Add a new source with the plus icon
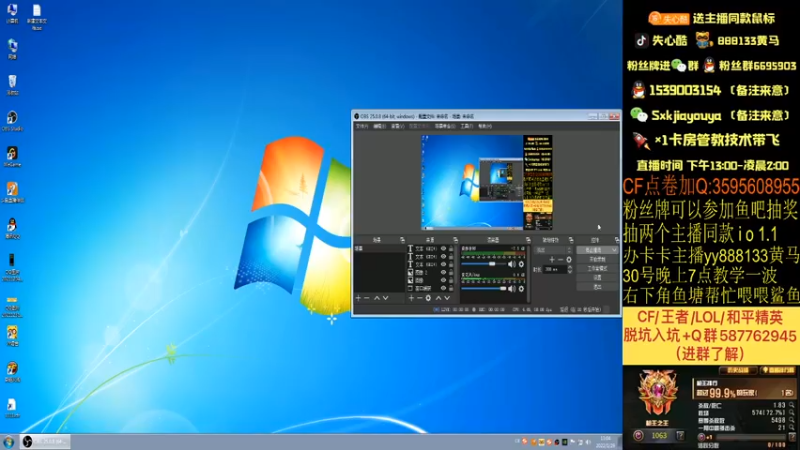Screen dimensions: 800x450 411,298
